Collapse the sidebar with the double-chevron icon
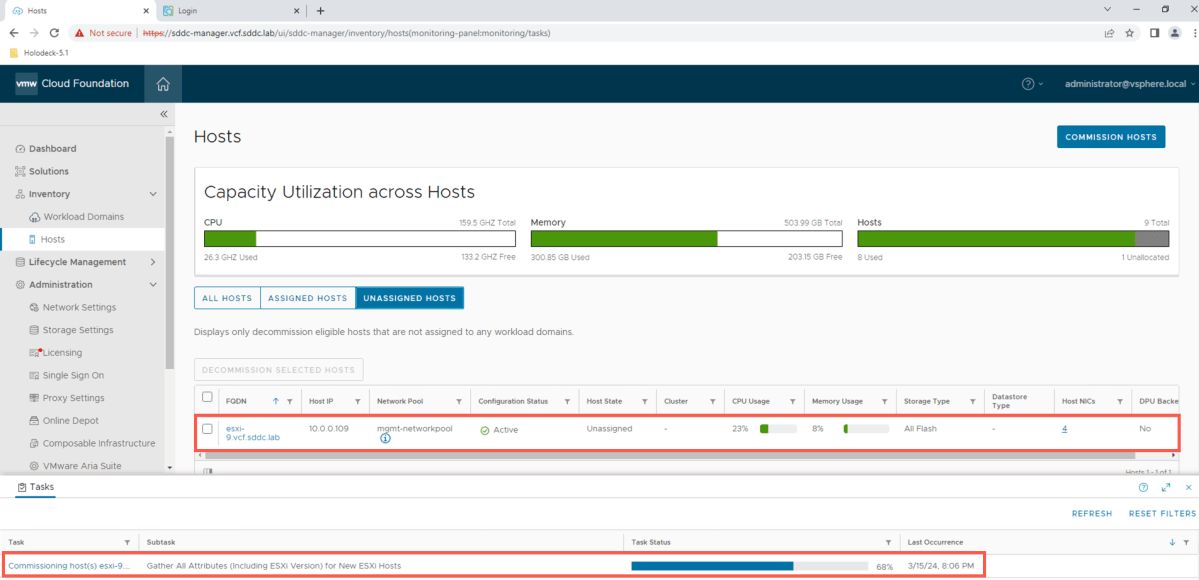 (x=163, y=114)
